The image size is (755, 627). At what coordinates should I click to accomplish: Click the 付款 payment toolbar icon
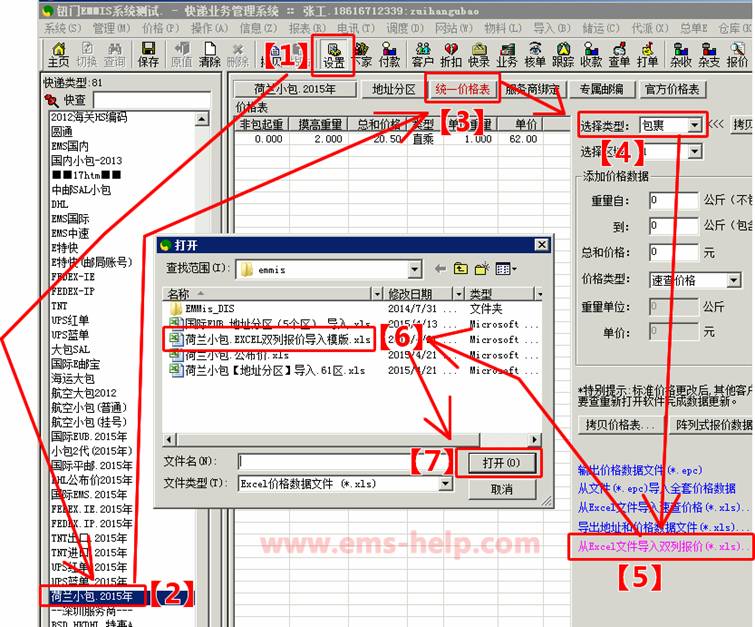point(389,54)
